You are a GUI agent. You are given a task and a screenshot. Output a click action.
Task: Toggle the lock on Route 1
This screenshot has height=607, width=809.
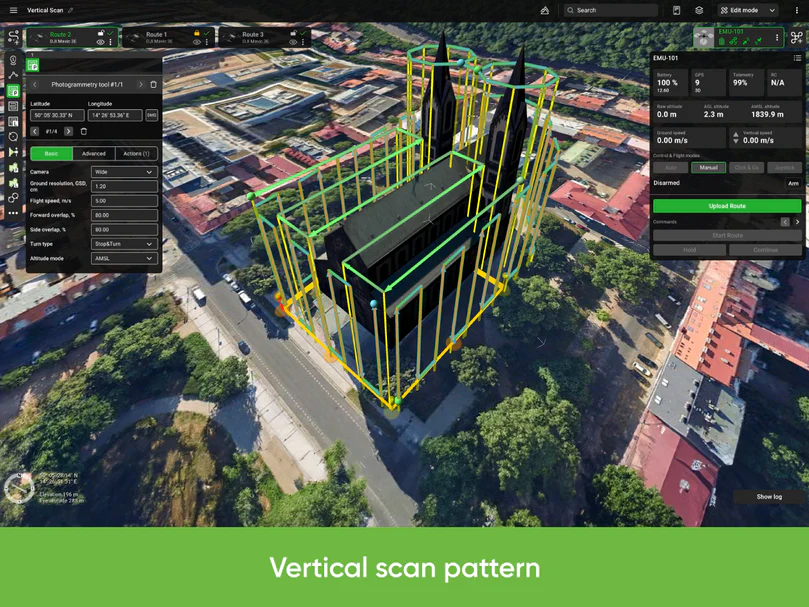tap(197, 33)
